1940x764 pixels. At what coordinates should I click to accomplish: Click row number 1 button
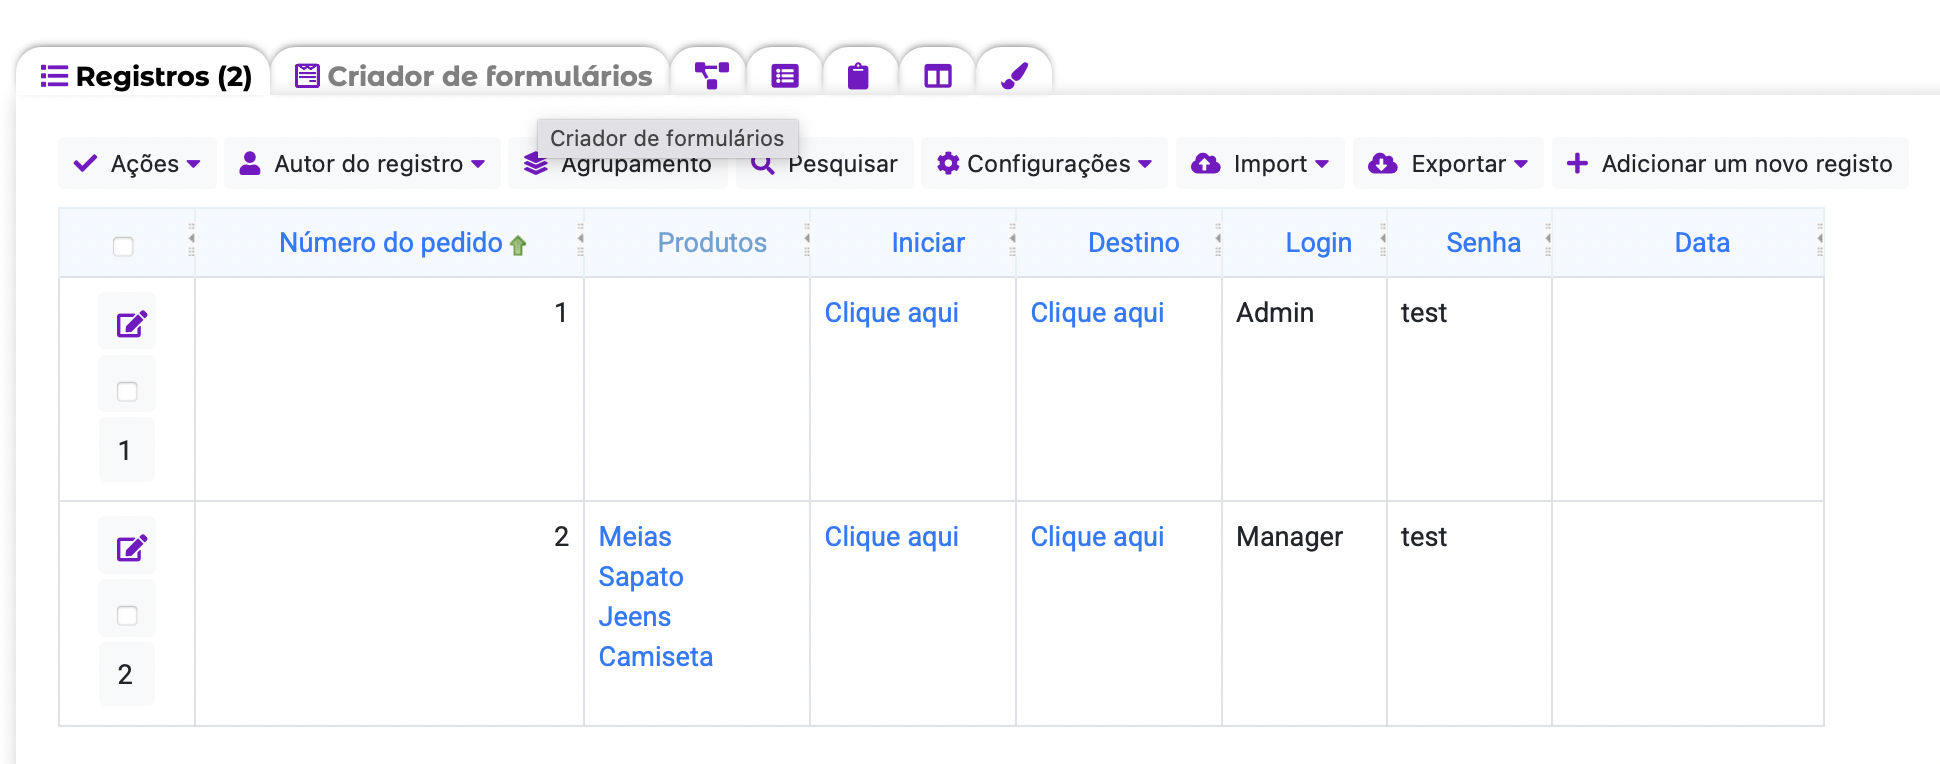pos(126,450)
